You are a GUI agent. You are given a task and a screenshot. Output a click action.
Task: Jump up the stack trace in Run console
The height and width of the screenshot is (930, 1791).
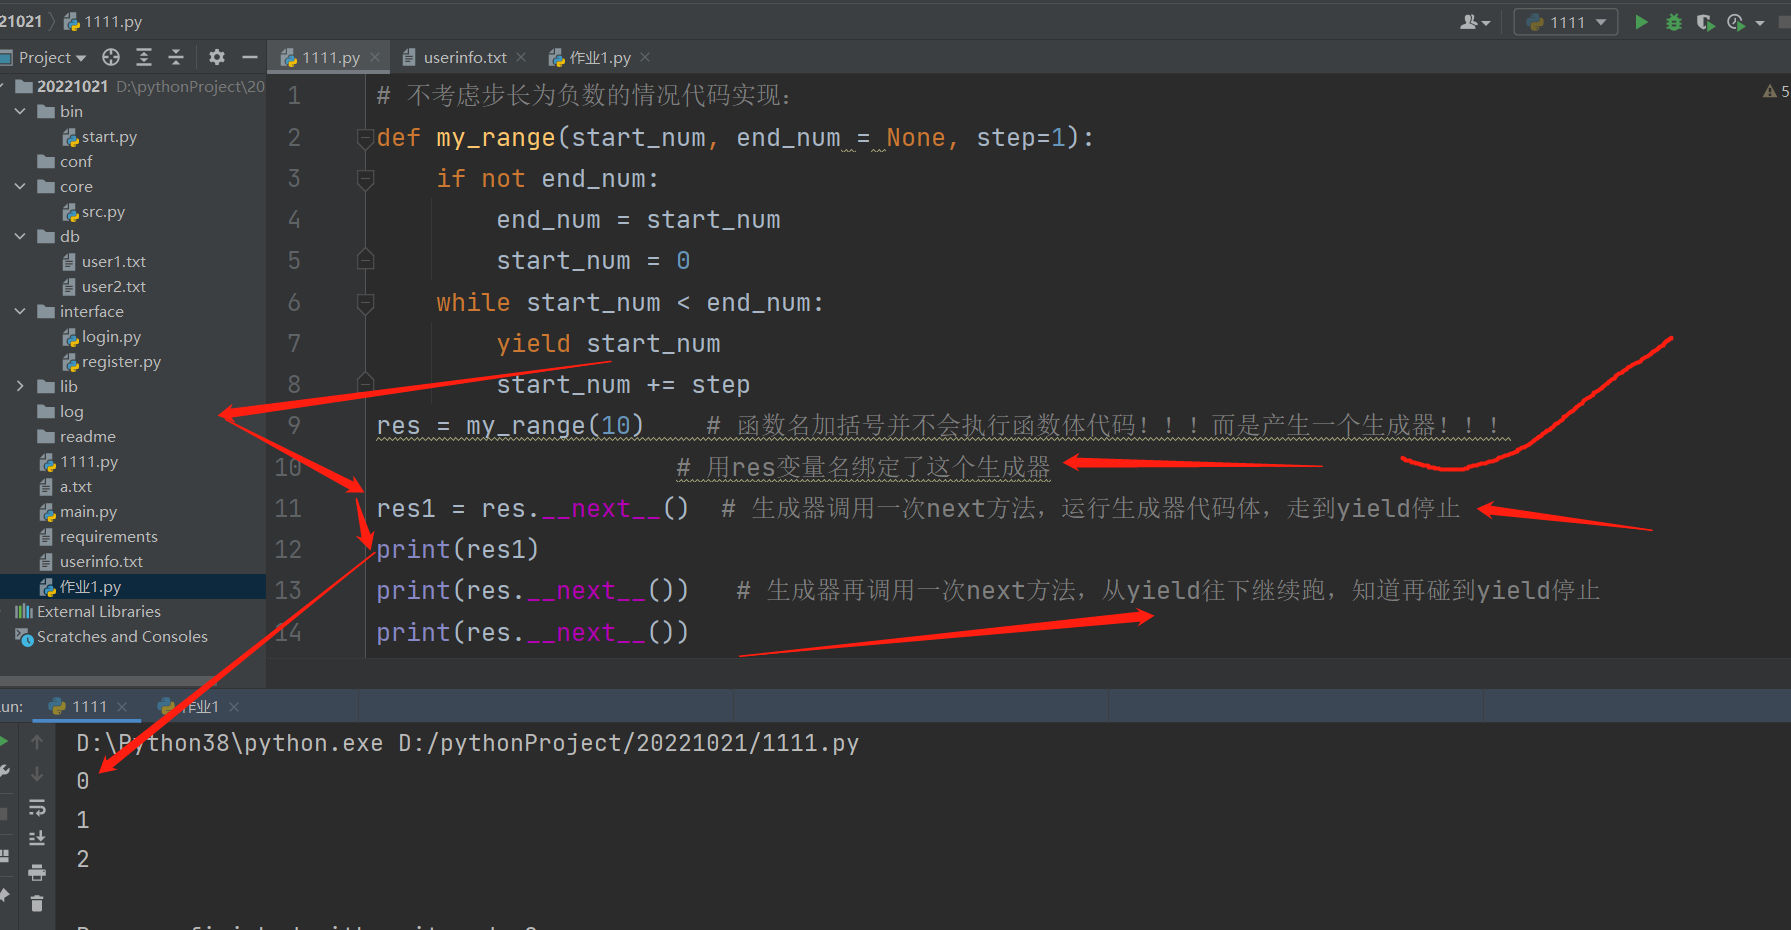click(x=37, y=742)
